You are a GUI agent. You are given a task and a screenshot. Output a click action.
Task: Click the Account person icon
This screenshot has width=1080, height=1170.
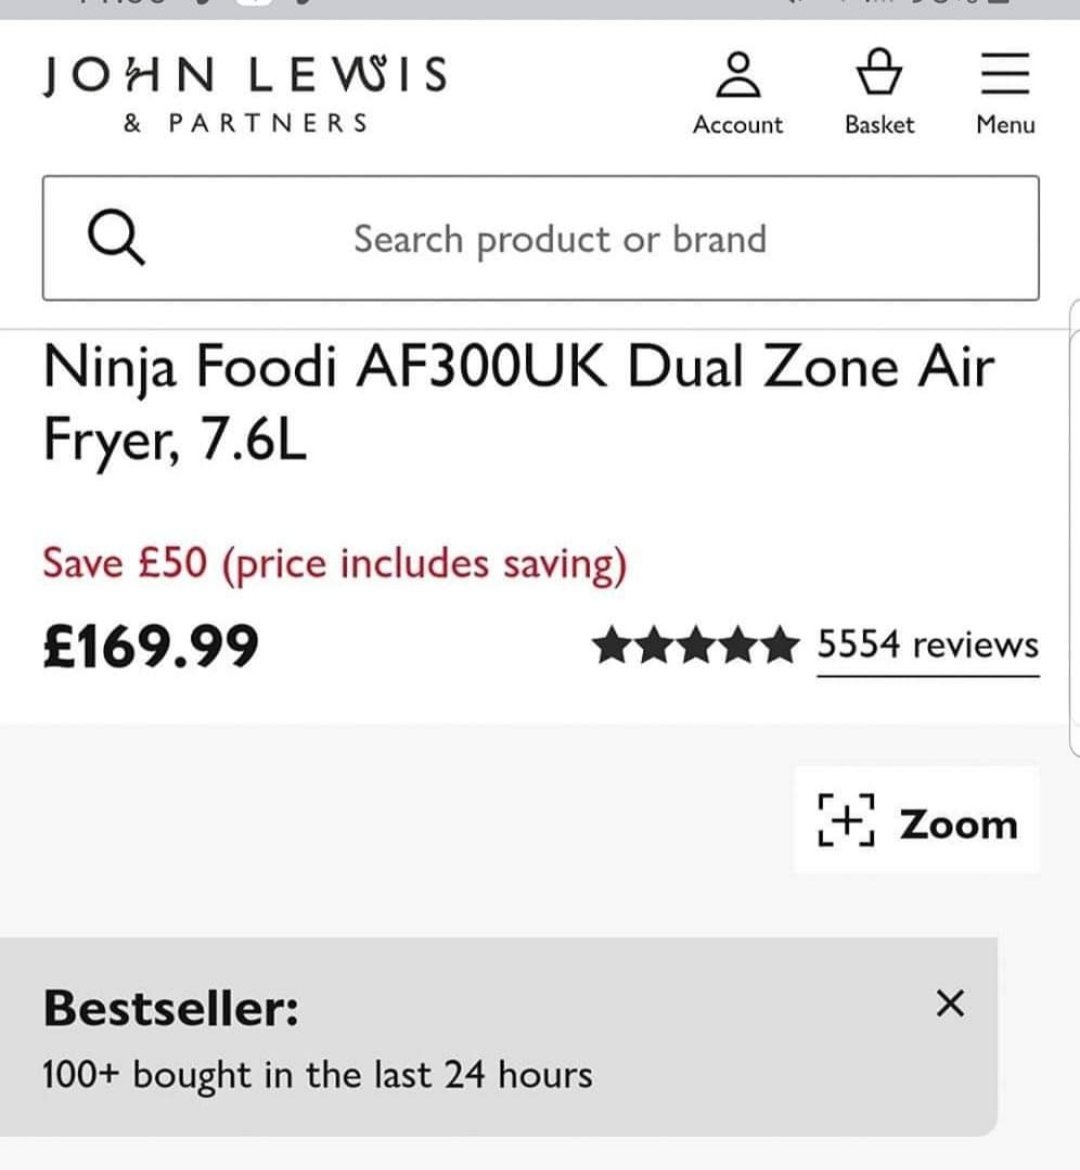pos(738,75)
